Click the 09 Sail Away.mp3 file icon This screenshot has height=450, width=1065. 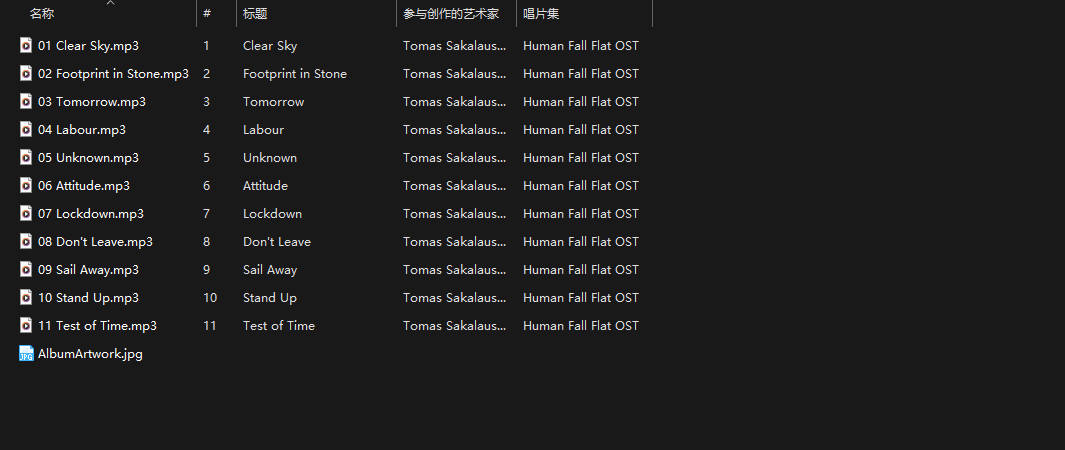[x=27, y=269]
